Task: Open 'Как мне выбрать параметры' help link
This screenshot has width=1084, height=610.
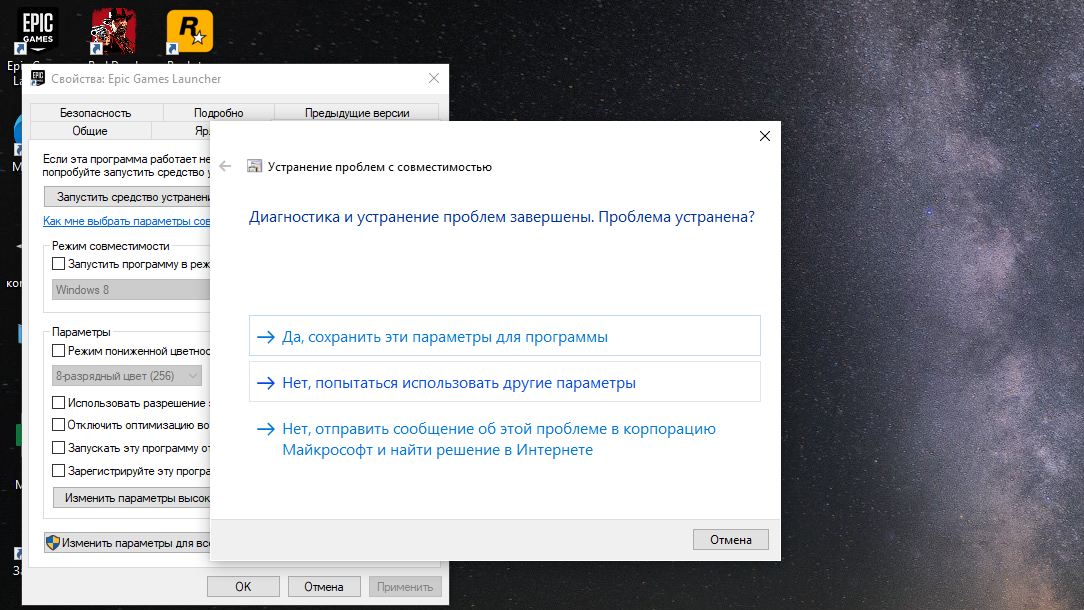Action: coord(127,221)
